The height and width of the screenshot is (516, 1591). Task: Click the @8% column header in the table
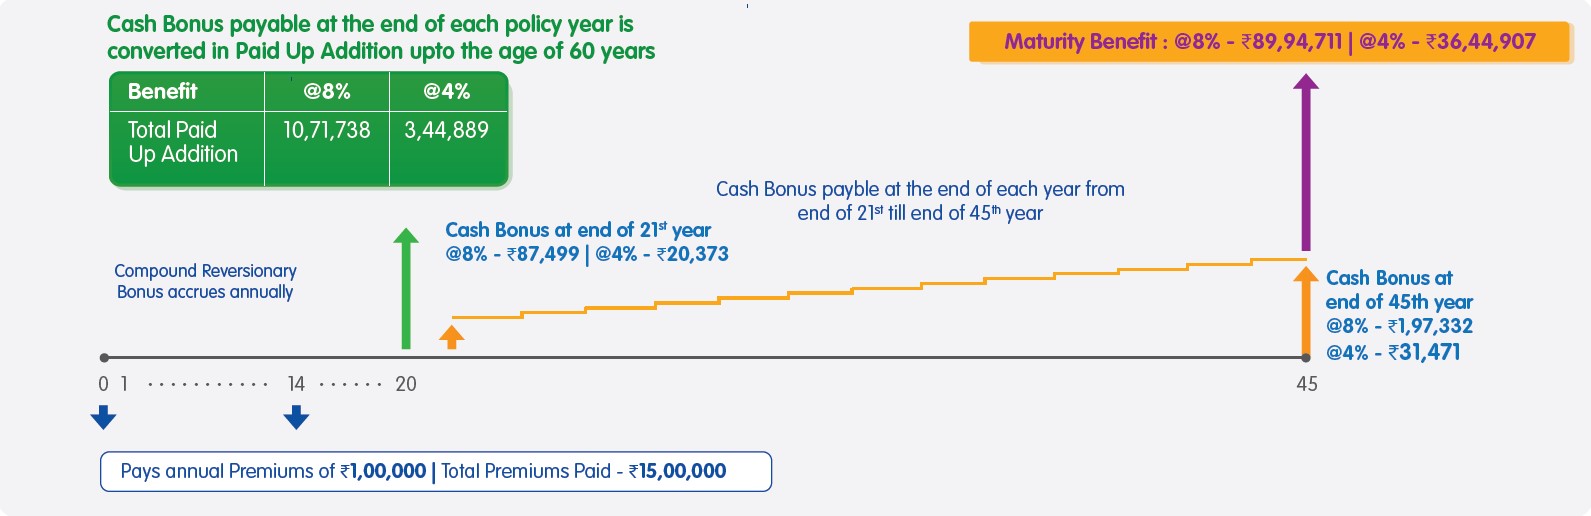click(x=327, y=92)
